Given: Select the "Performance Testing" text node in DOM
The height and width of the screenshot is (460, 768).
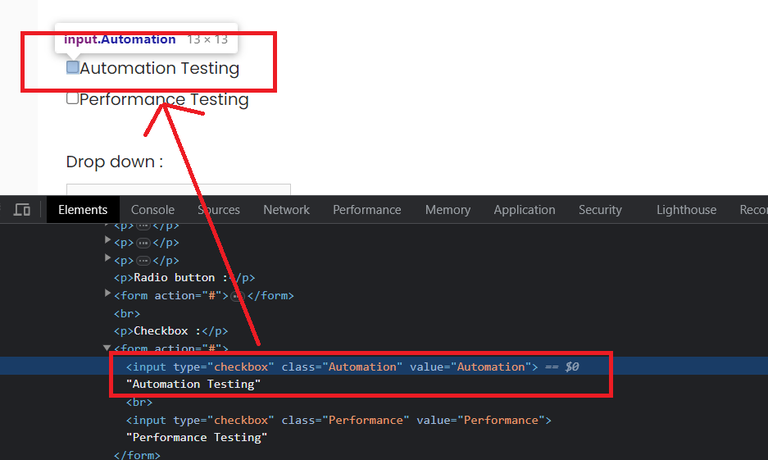Looking at the screenshot, I should coord(197,437).
